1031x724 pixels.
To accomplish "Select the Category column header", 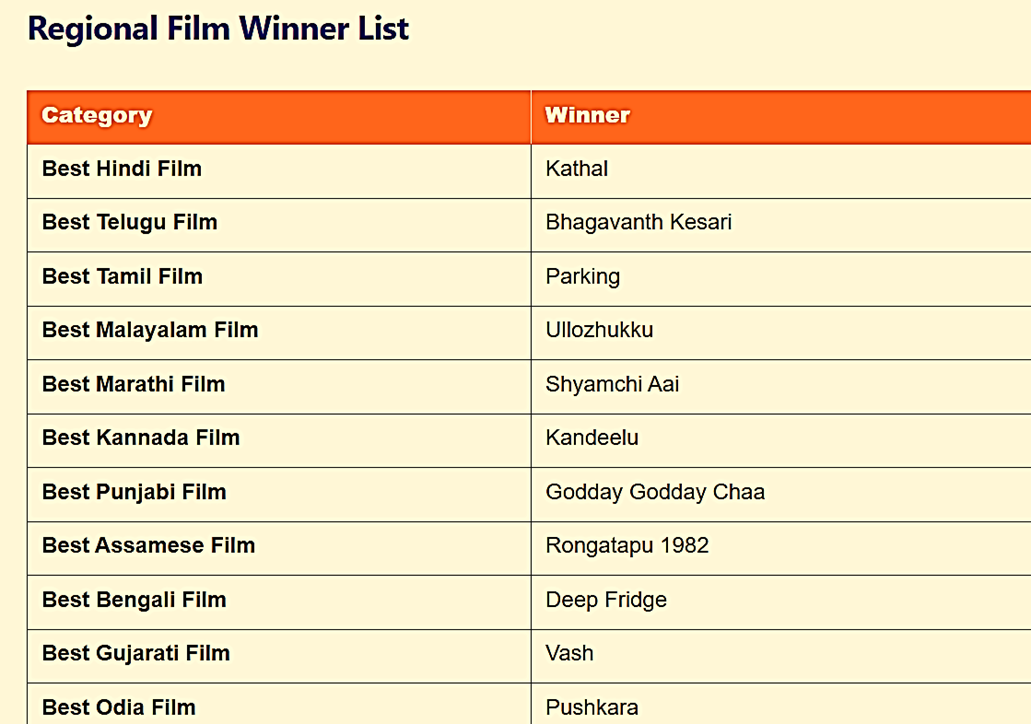I will coord(279,117).
